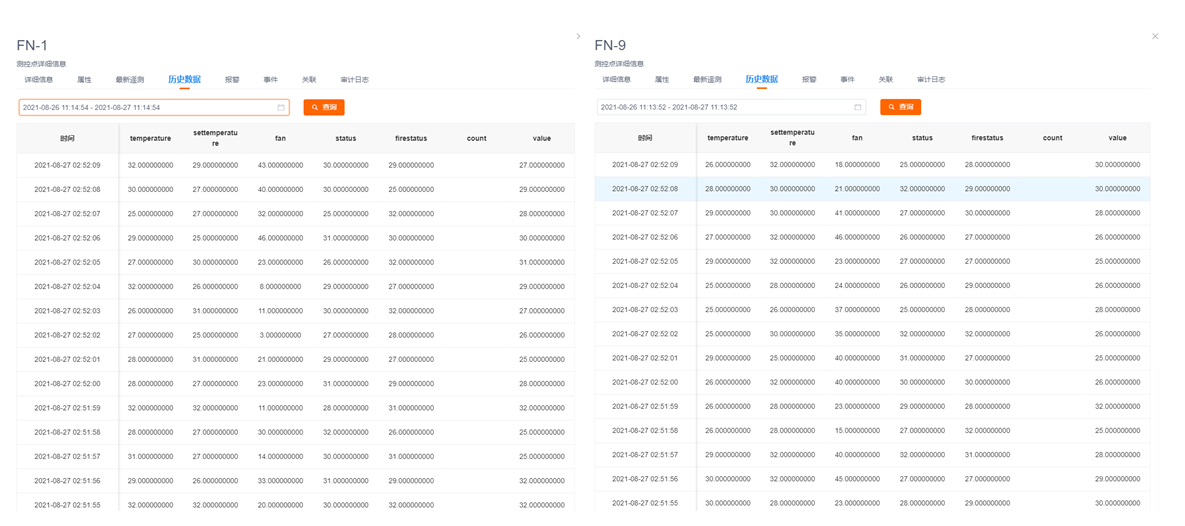This screenshot has width=1185, height=526.
Task: Open 审计日志 tab in FN-9 panel
Action: (932, 79)
